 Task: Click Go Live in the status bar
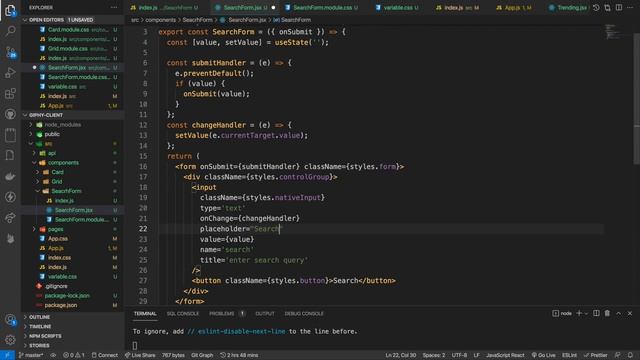click(543, 355)
